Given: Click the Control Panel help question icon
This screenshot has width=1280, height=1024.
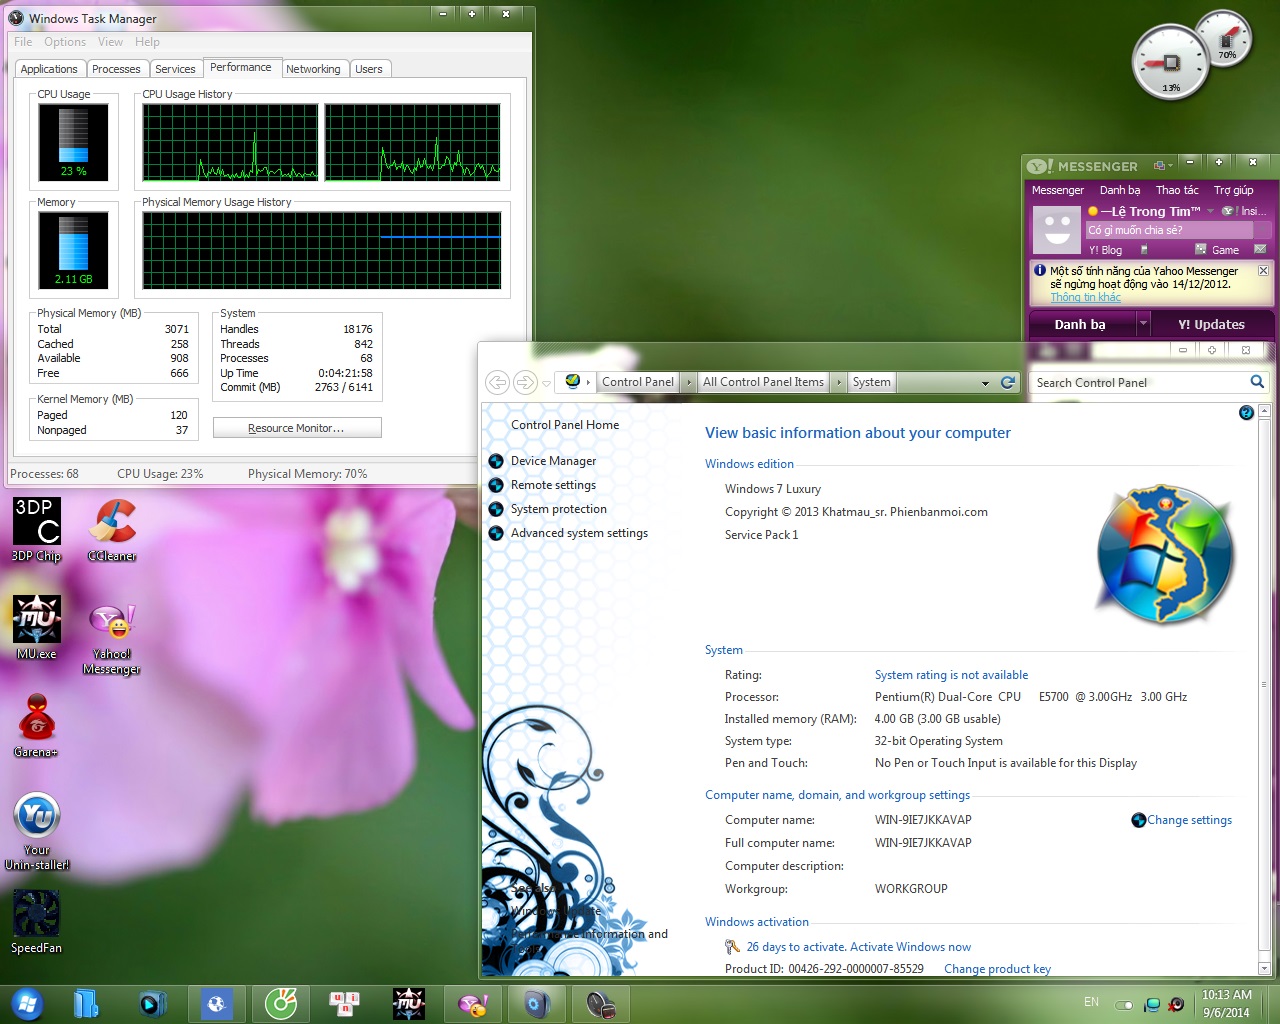Looking at the screenshot, I should [1246, 413].
